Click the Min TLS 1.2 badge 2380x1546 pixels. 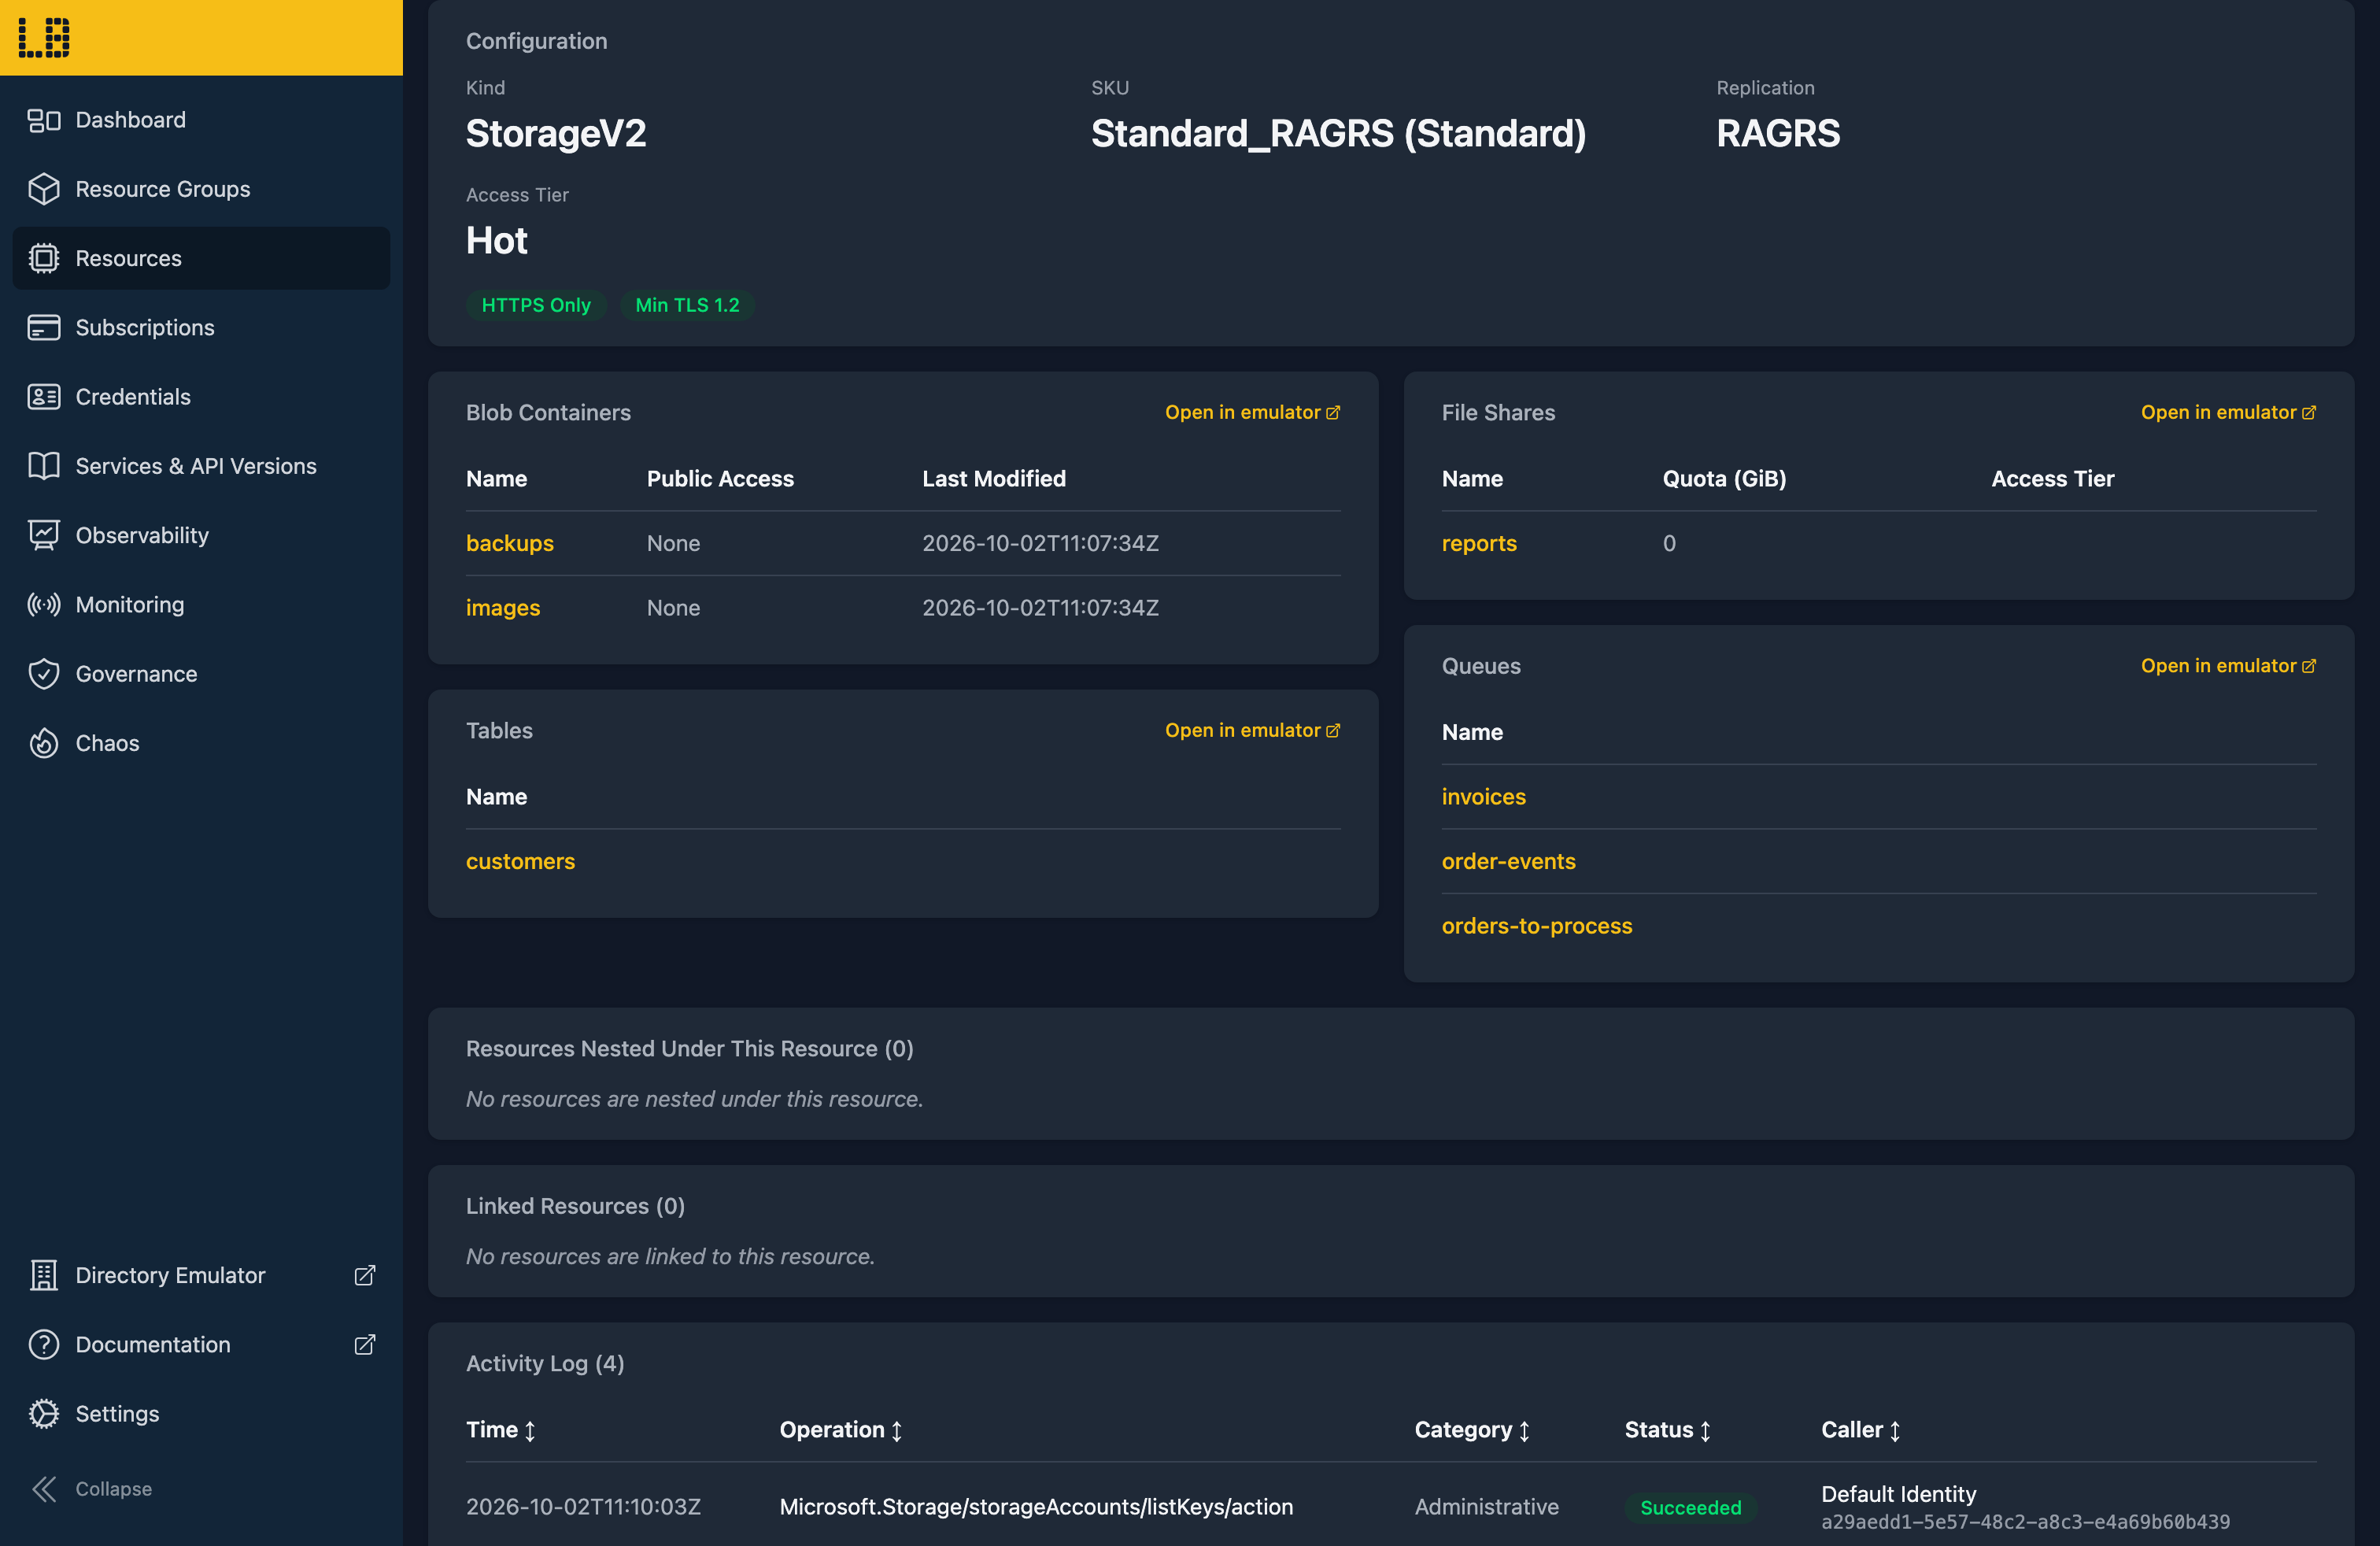coord(688,305)
